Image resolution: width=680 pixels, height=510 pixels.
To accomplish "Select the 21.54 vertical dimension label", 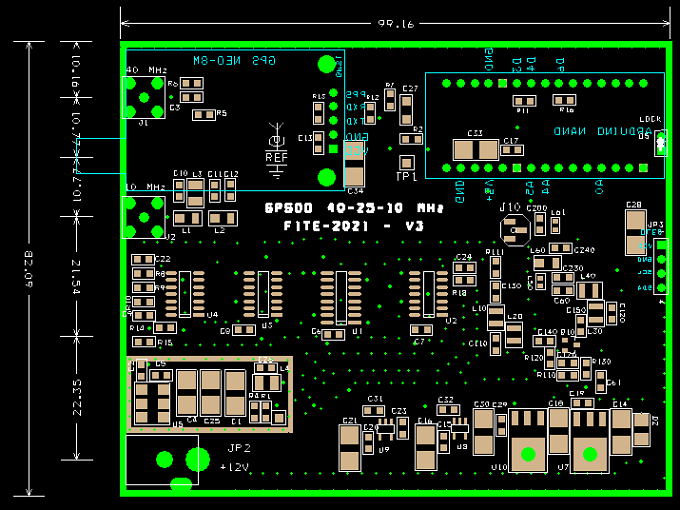I will coord(76,277).
